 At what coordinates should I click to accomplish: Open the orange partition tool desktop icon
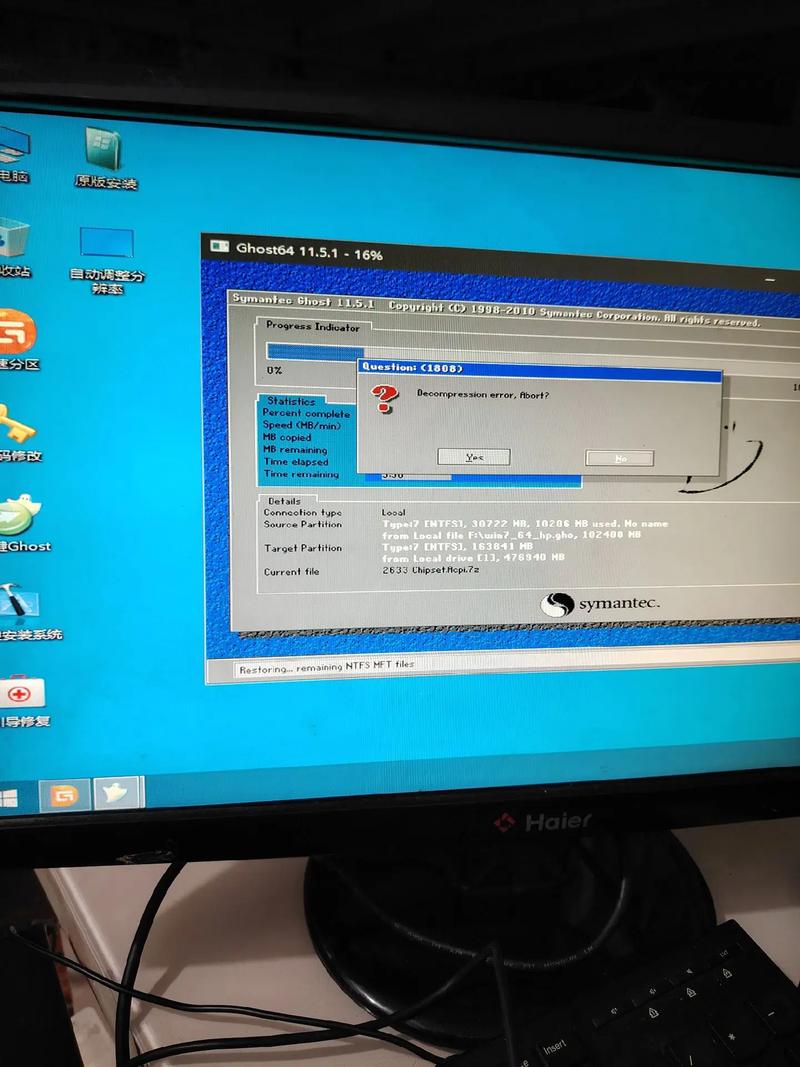pyautogui.click(x=17, y=329)
